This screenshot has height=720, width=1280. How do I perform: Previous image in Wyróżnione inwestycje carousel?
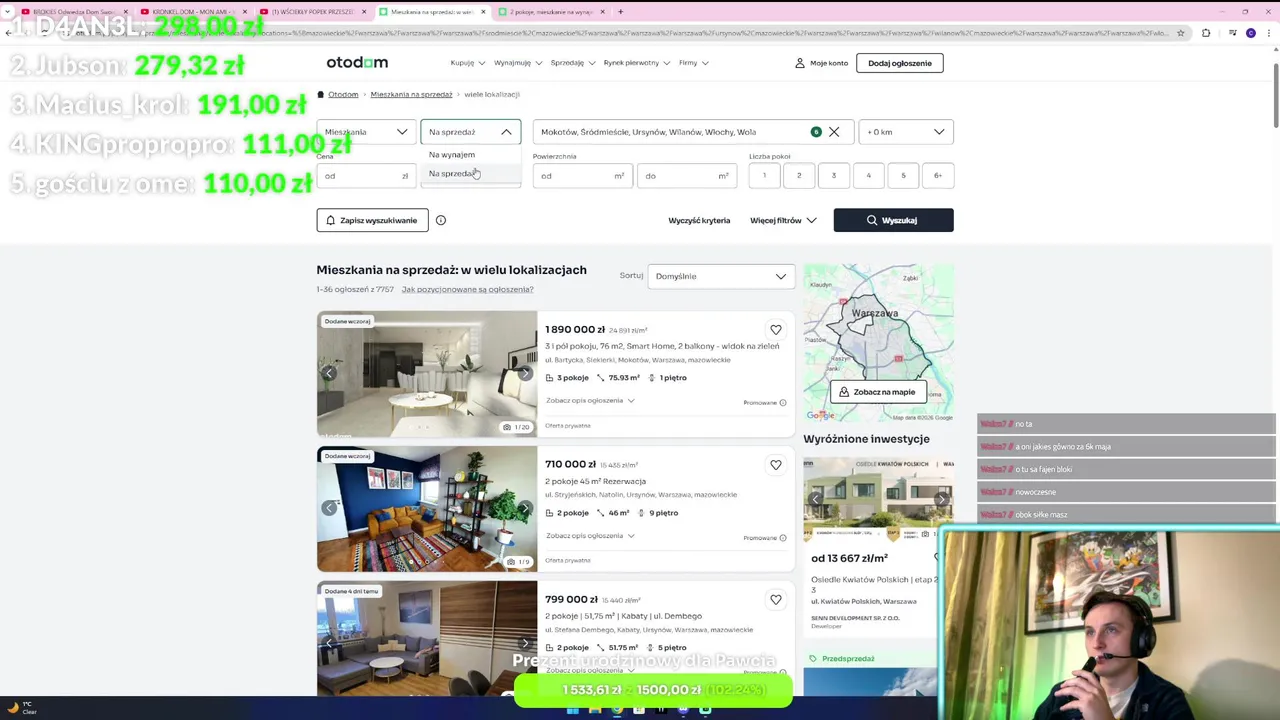815,499
